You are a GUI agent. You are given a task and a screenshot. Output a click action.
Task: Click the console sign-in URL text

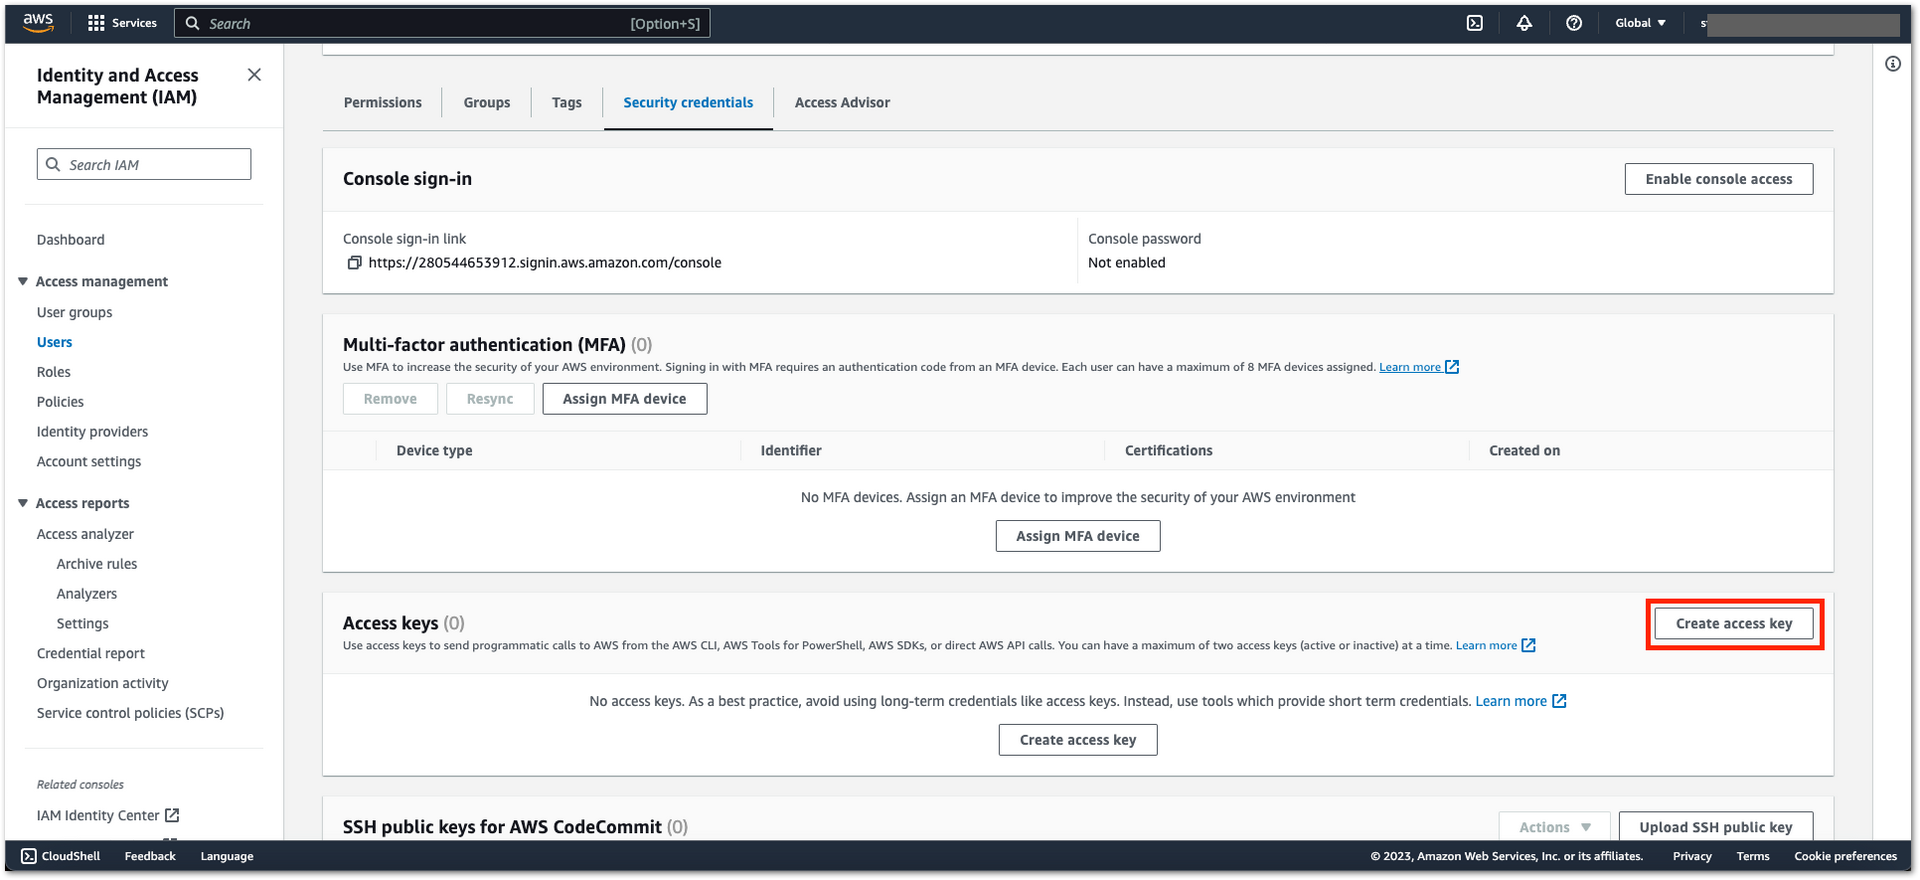pos(545,263)
